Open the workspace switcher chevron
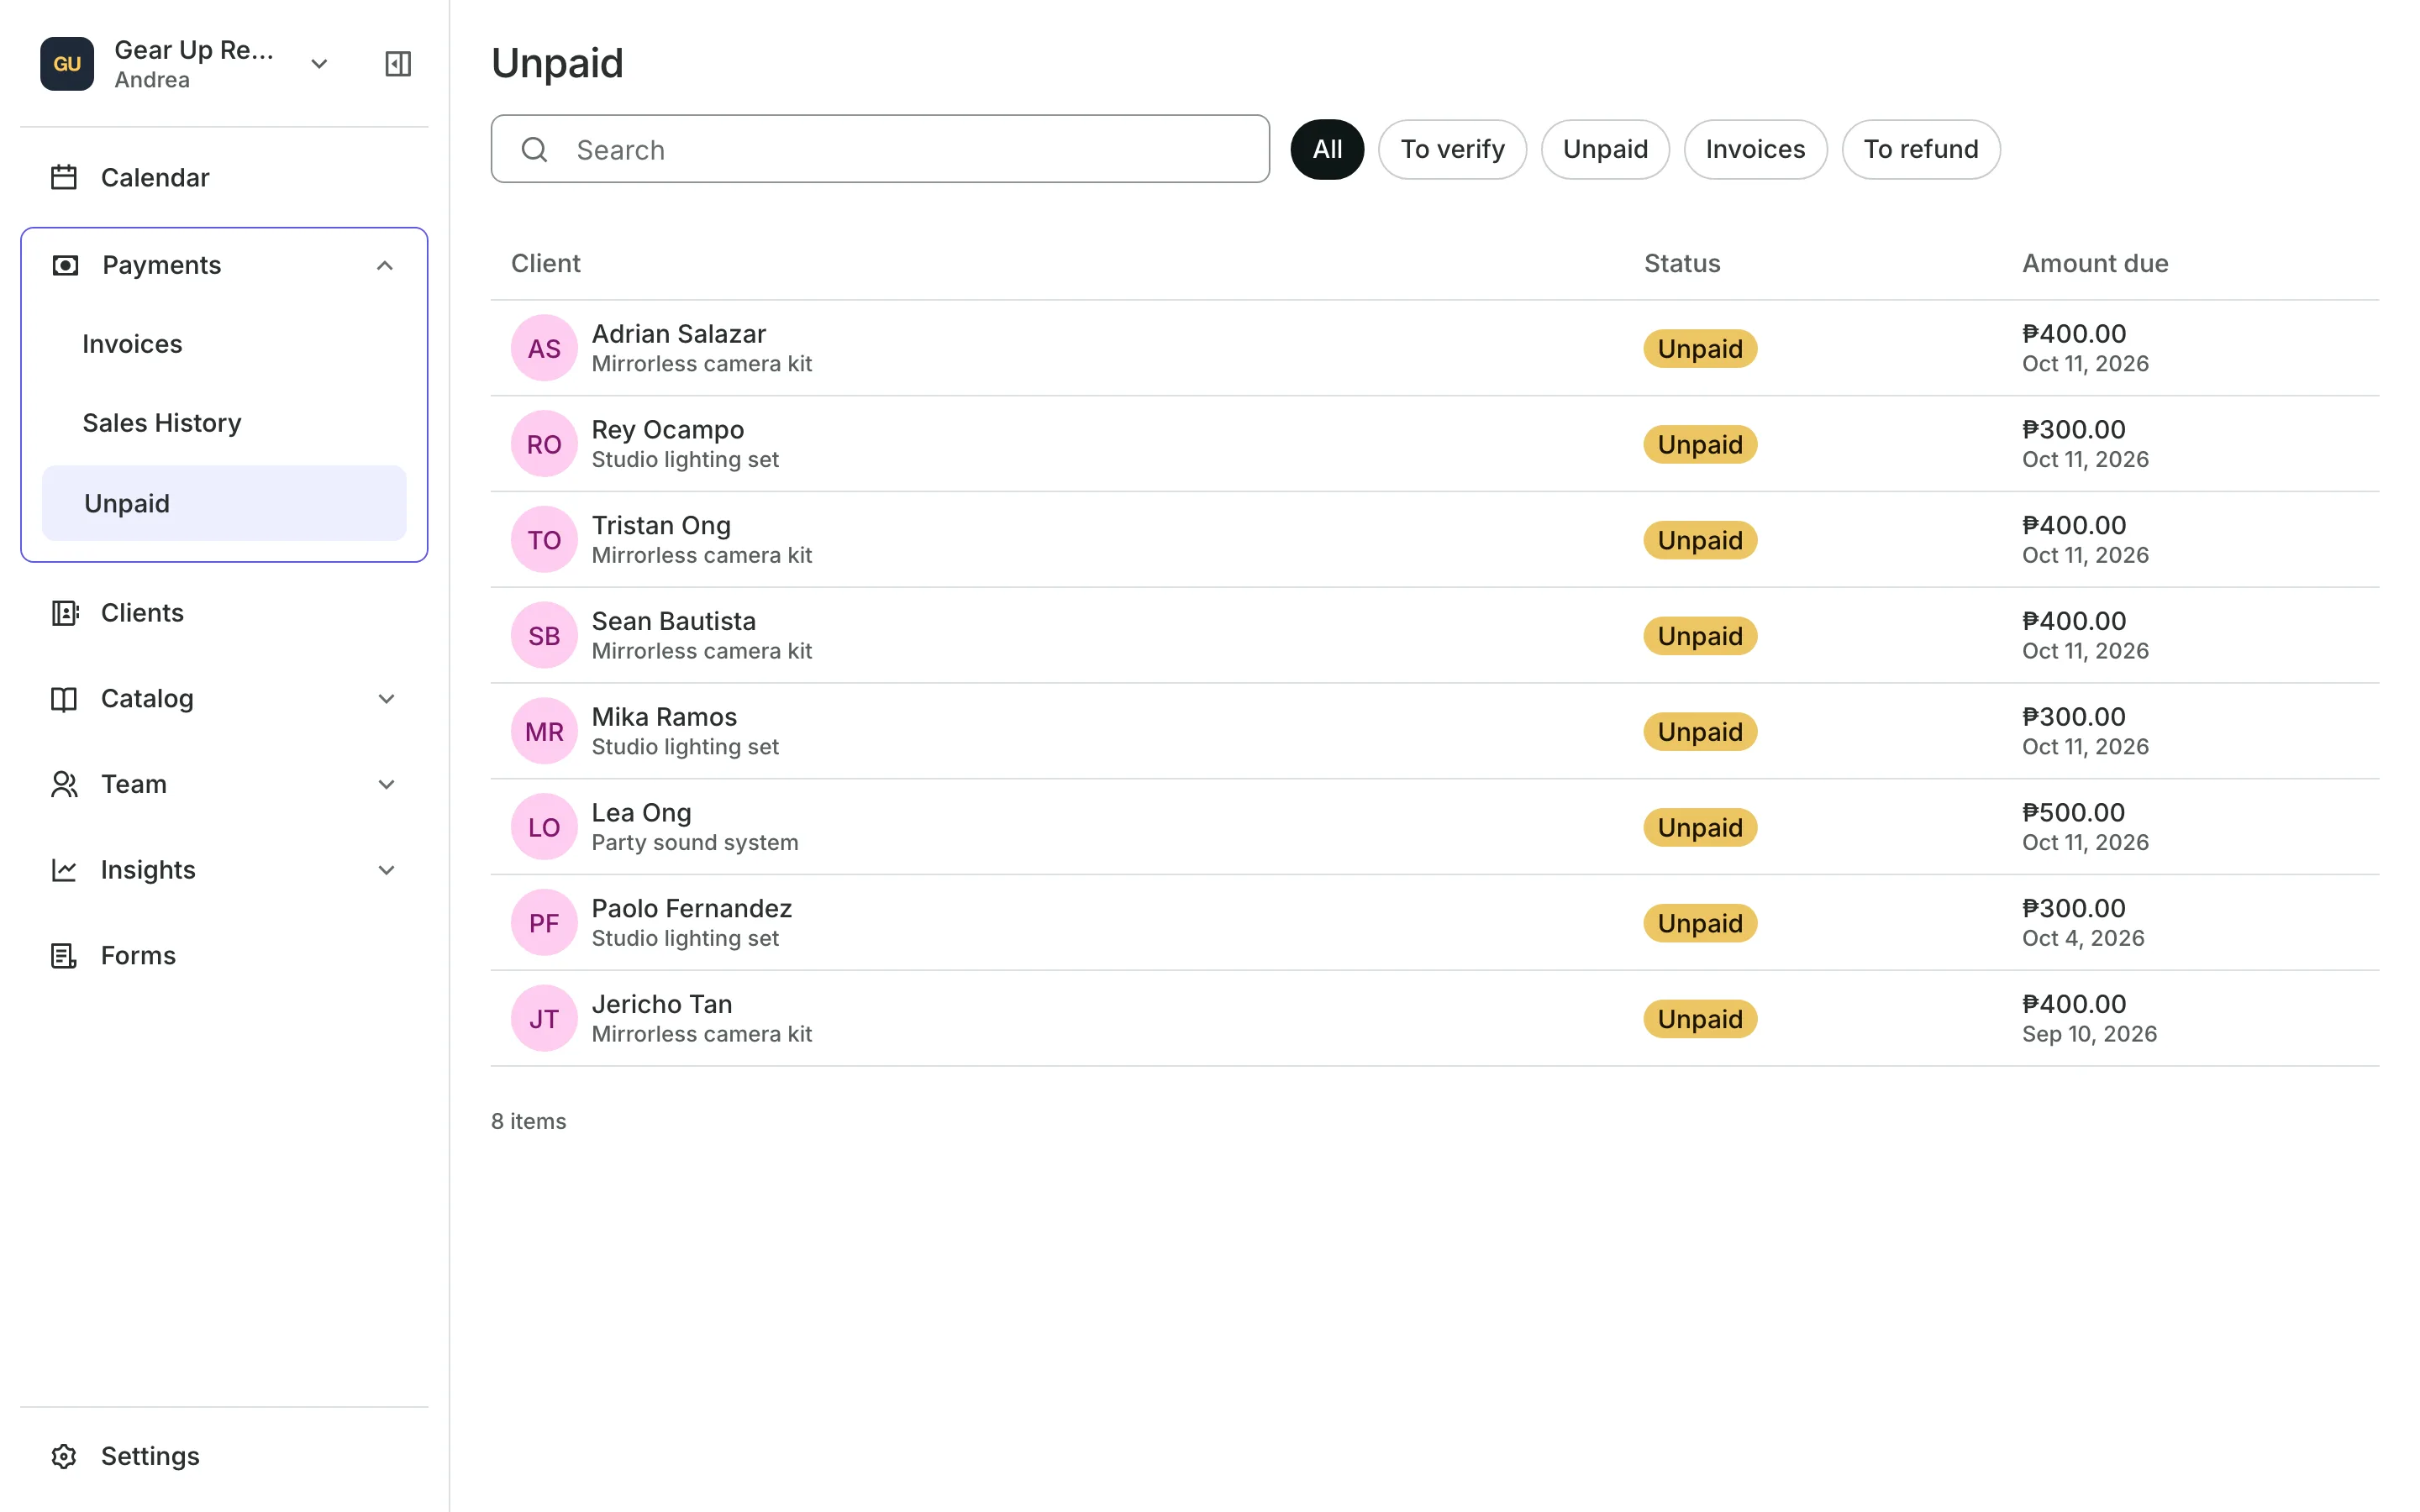 [x=319, y=64]
